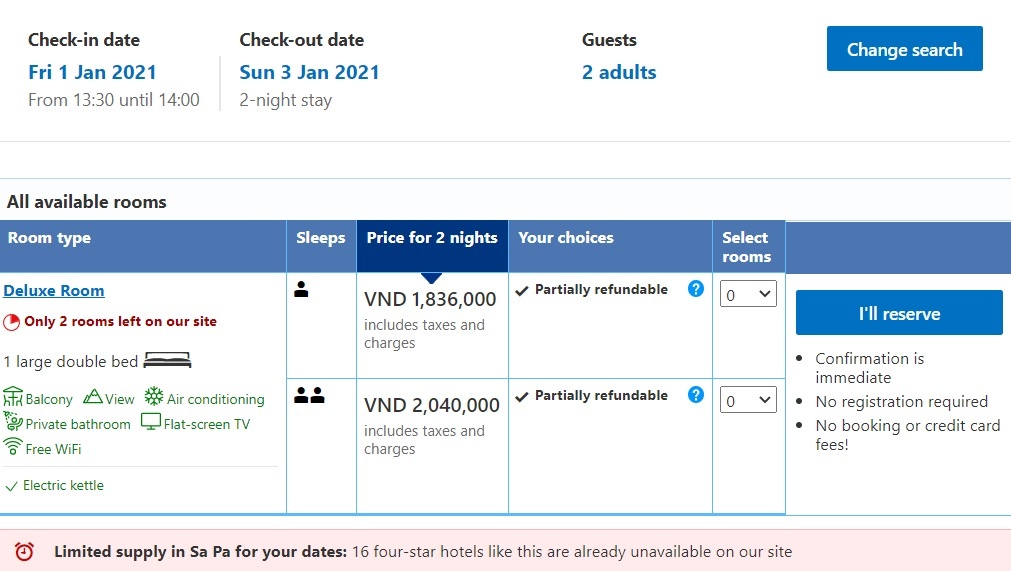
Task: Click the air conditioning snowflake icon
Action: [154, 397]
